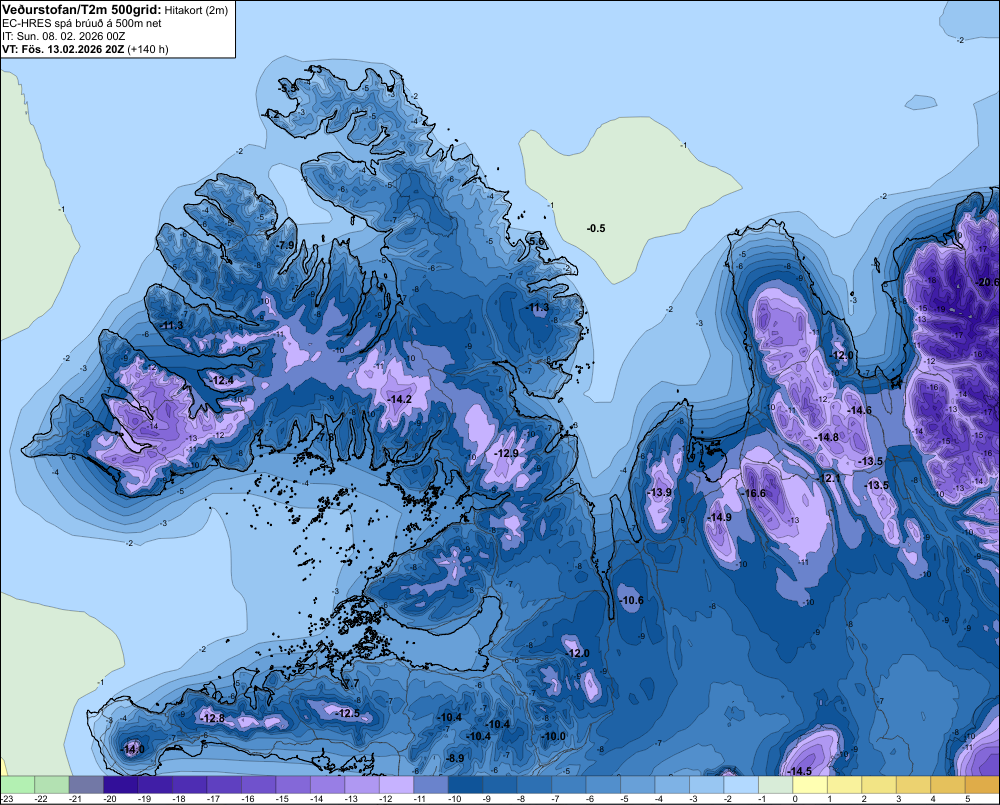Select the -12.4 temperature label
Image resolution: width=1000 pixels, height=805 pixels.
click(222, 380)
